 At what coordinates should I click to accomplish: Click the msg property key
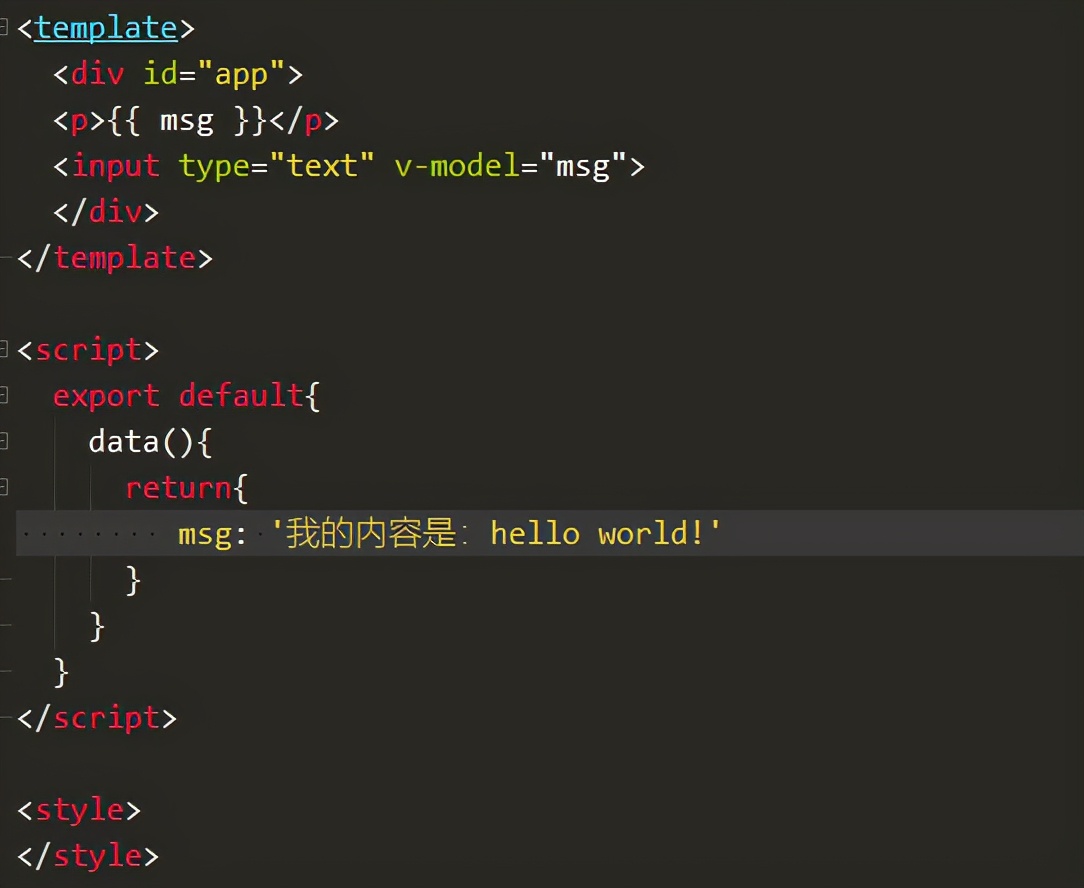point(205,535)
